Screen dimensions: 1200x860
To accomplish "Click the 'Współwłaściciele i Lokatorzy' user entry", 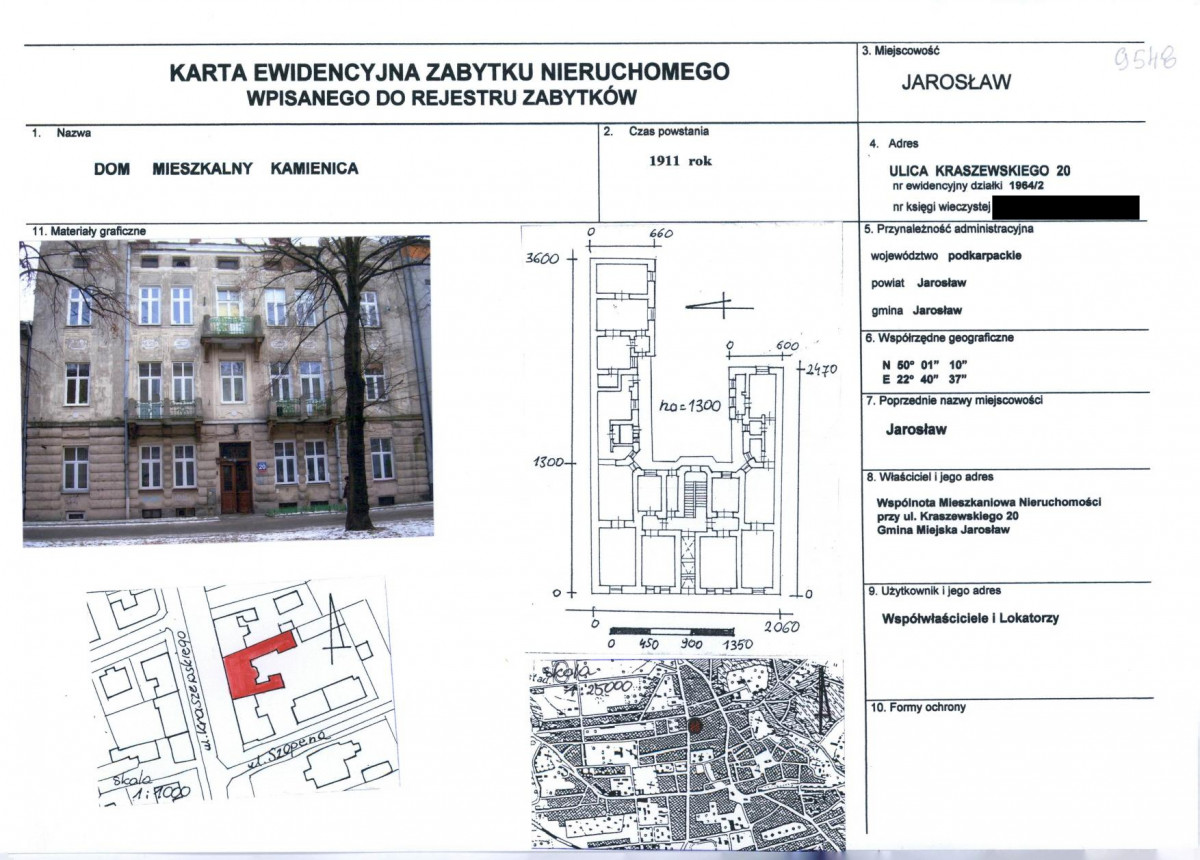I will [x=970, y=618].
